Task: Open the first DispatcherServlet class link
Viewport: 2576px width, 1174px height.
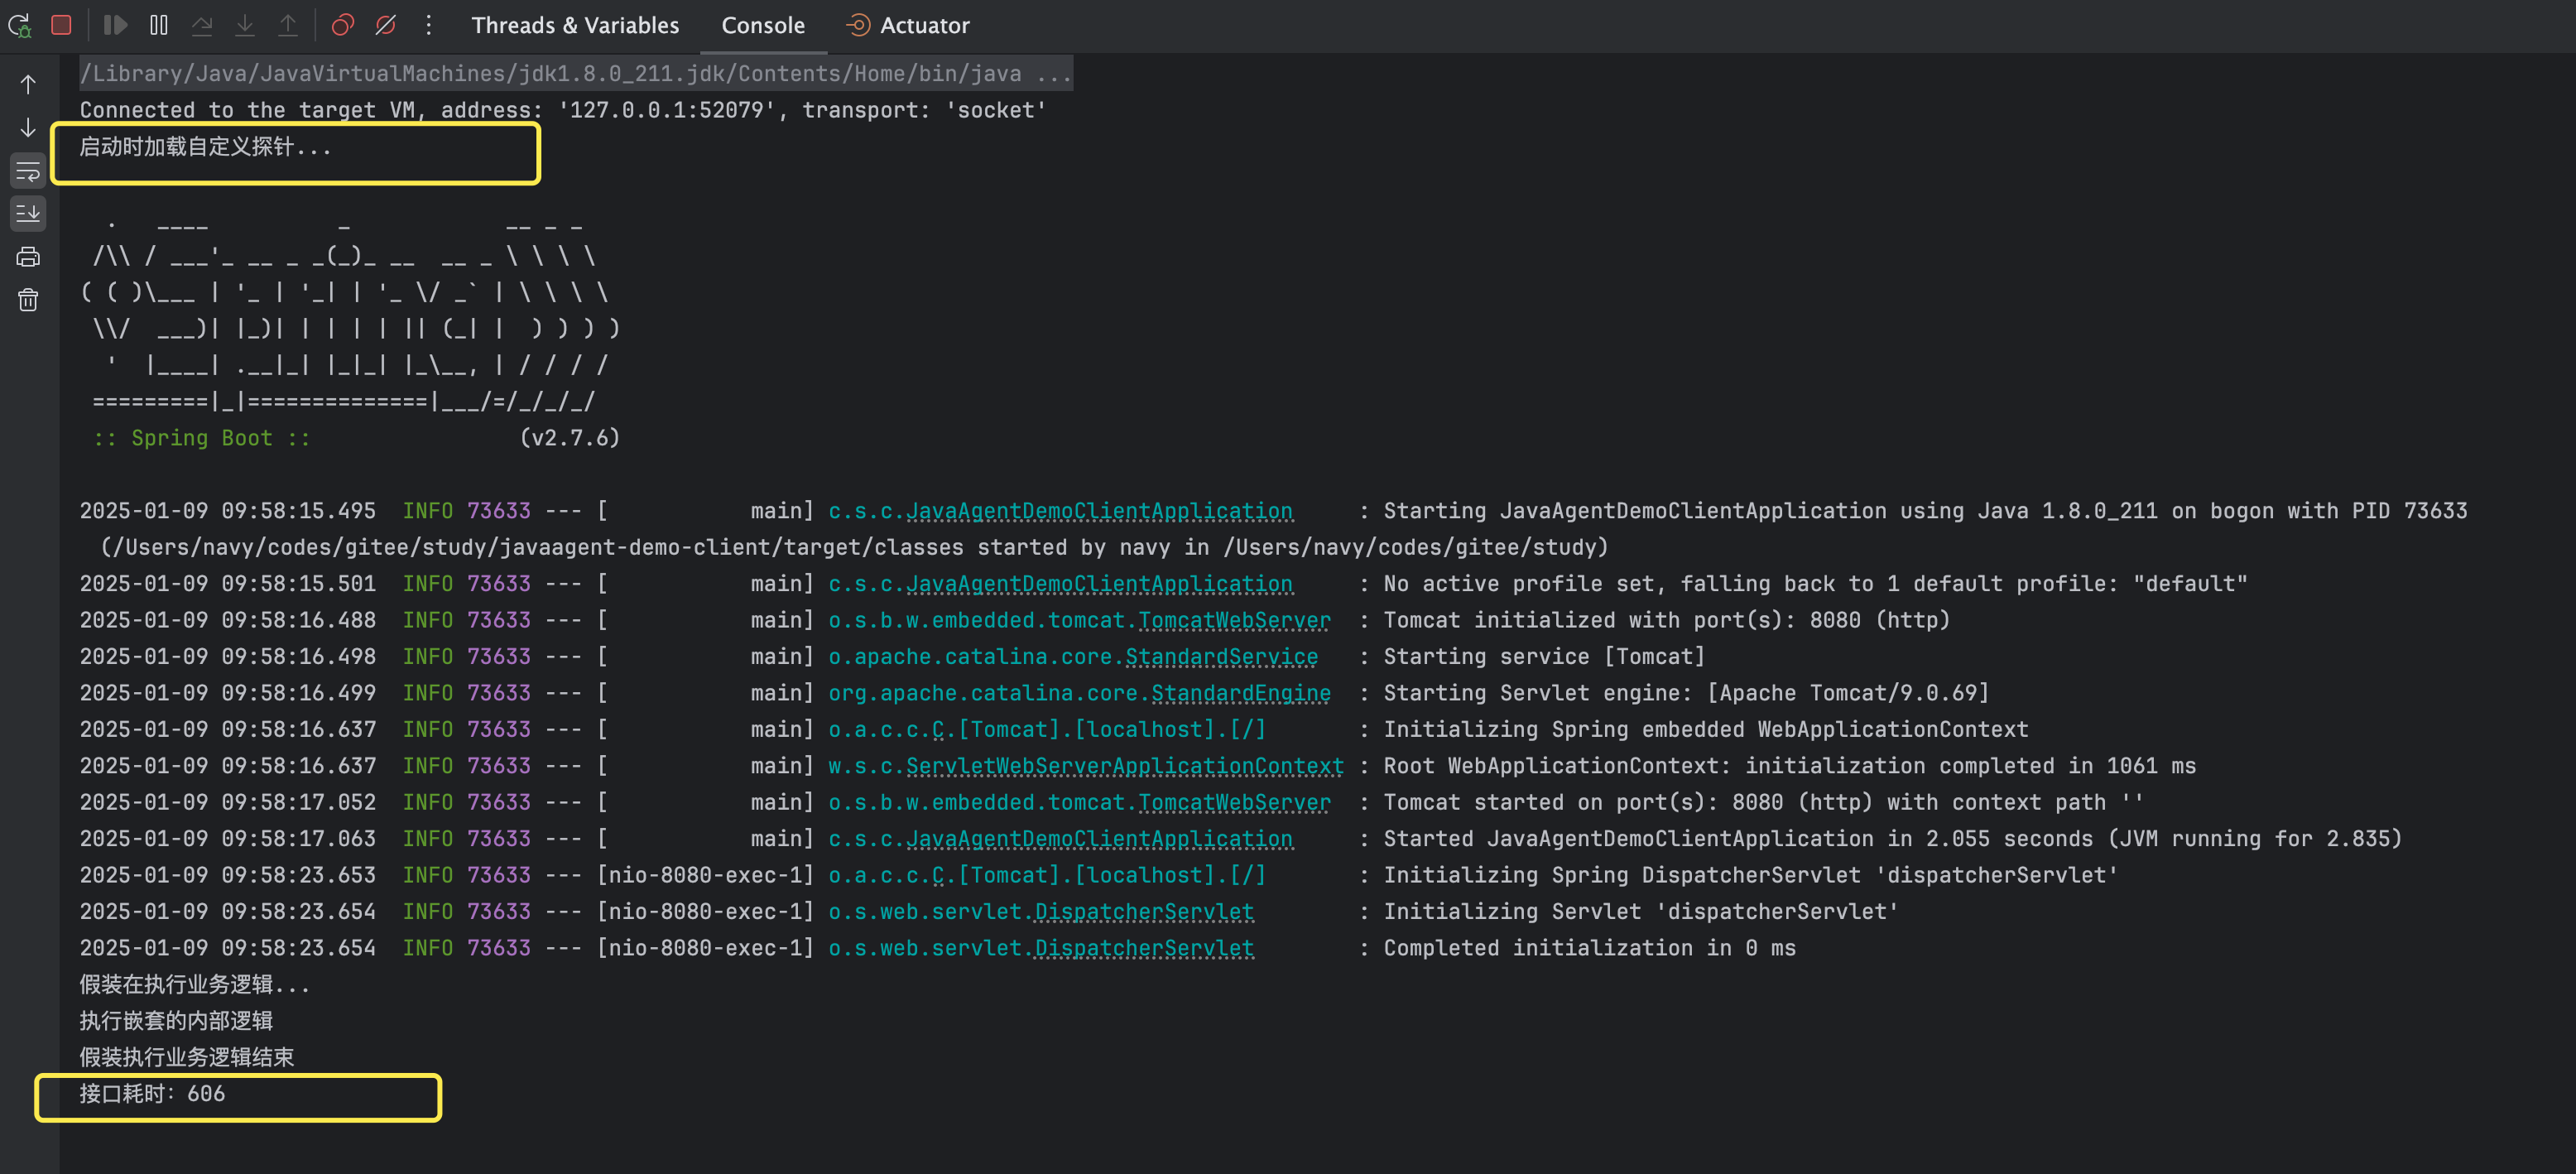Action: (x=1144, y=912)
